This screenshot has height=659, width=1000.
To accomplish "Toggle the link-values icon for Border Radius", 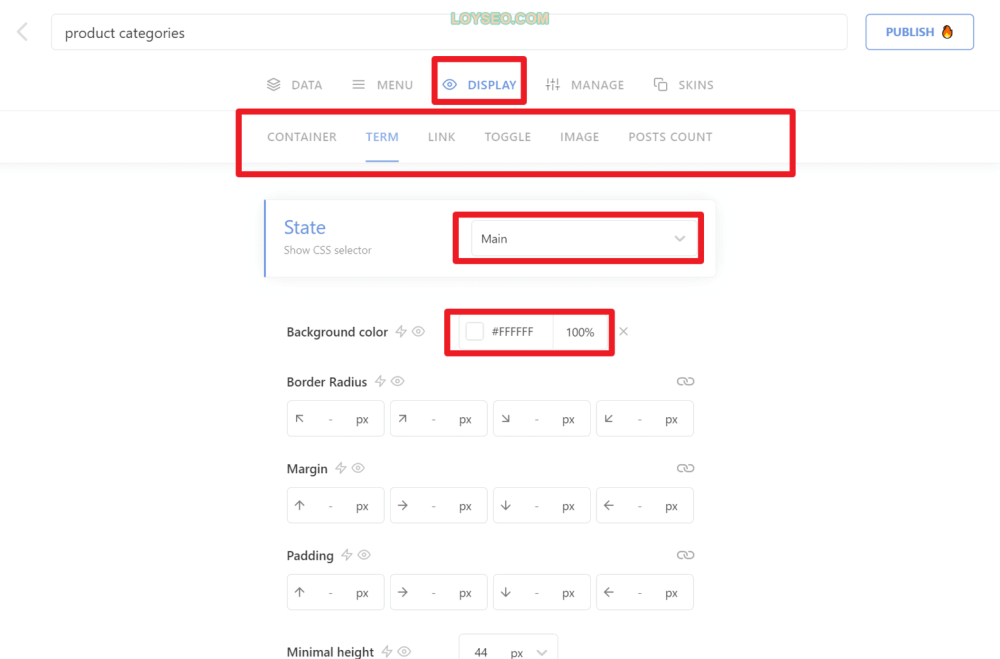I will [x=686, y=381].
